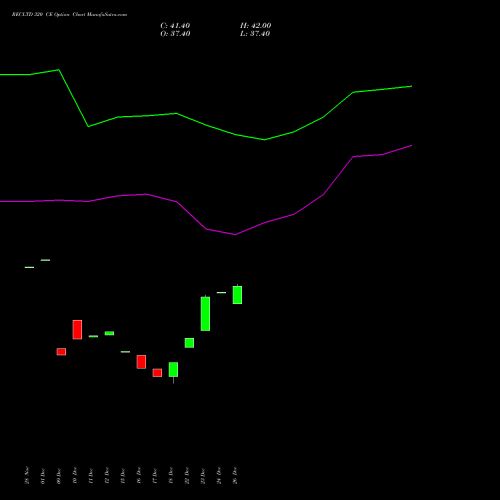Click the "22 Dec" date axis label

click(x=187, y=475)
